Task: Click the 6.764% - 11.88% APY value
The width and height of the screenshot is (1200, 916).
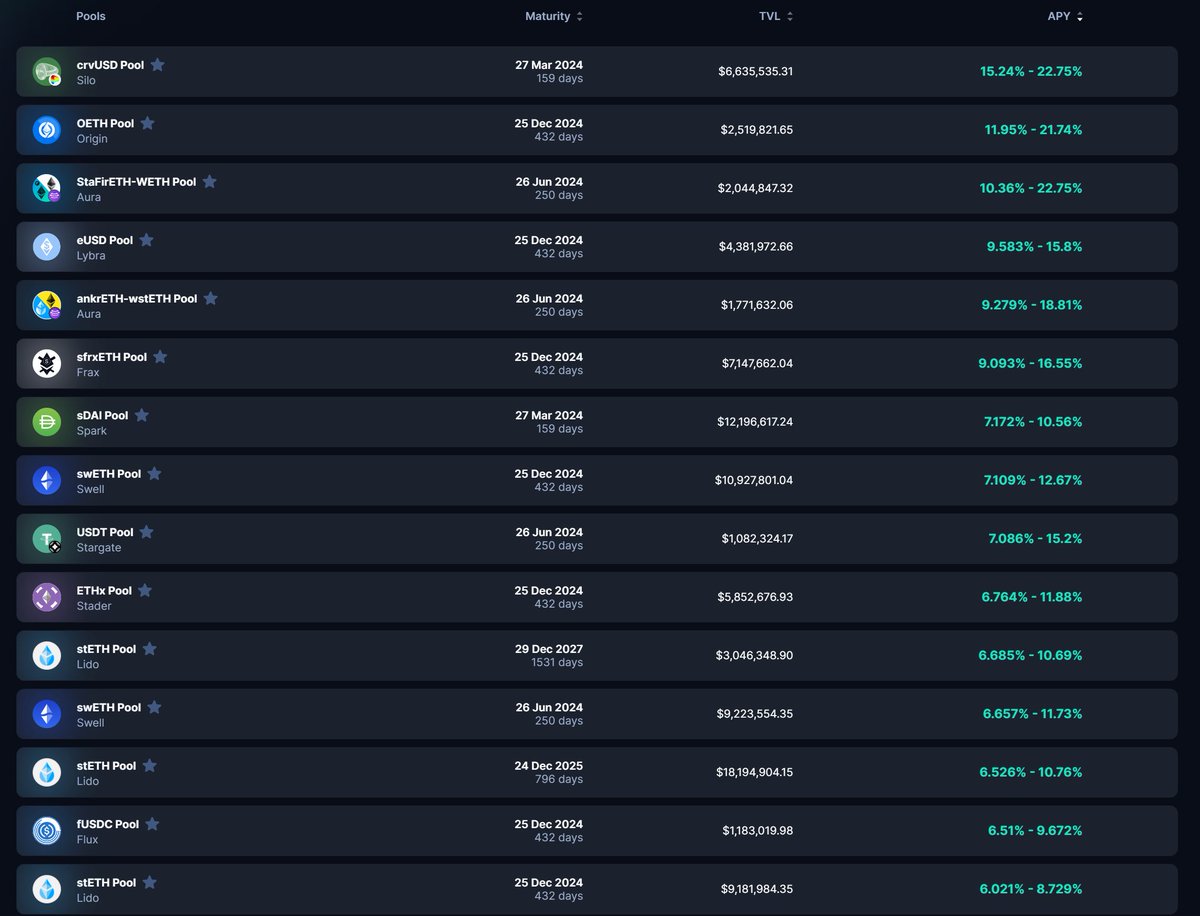Action: tap(1032, 597)
